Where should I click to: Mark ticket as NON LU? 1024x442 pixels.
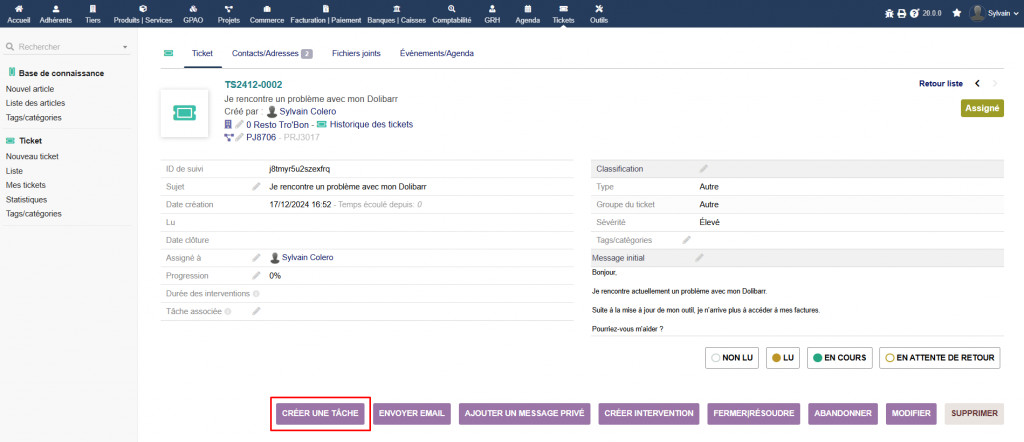pos(731,357)
